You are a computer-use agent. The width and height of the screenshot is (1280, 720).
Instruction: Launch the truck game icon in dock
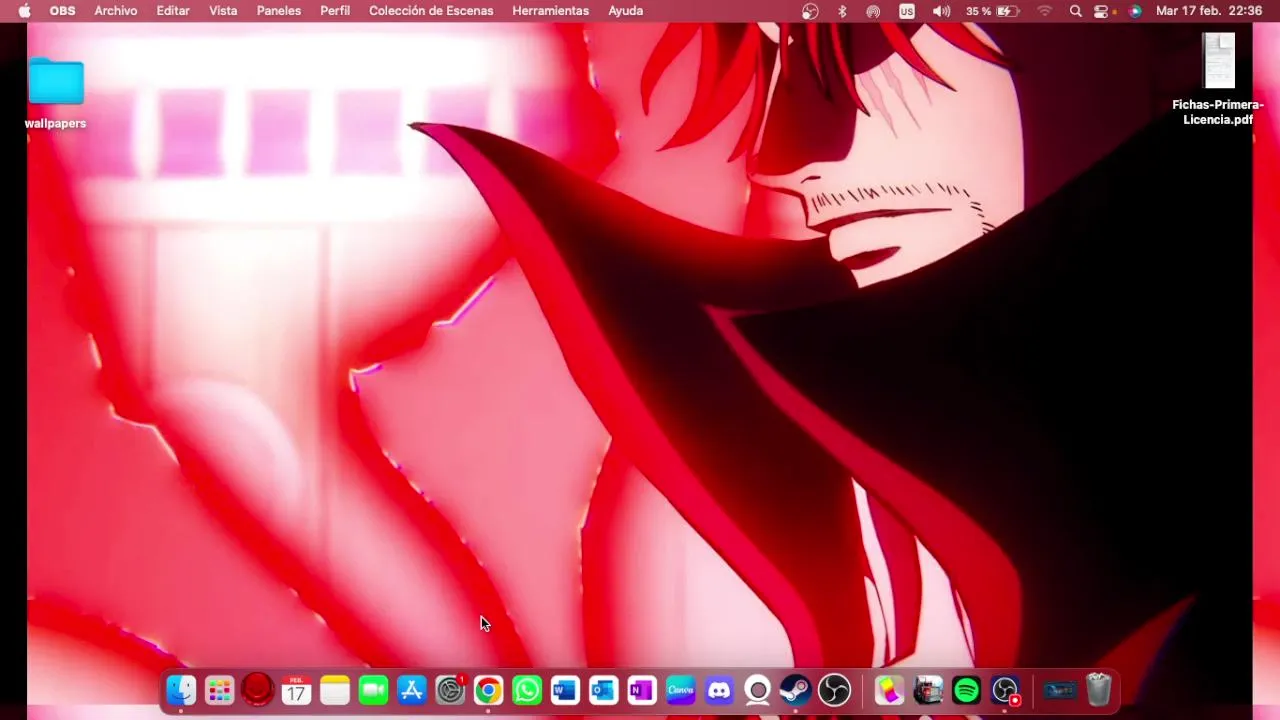tap(928, 690)
